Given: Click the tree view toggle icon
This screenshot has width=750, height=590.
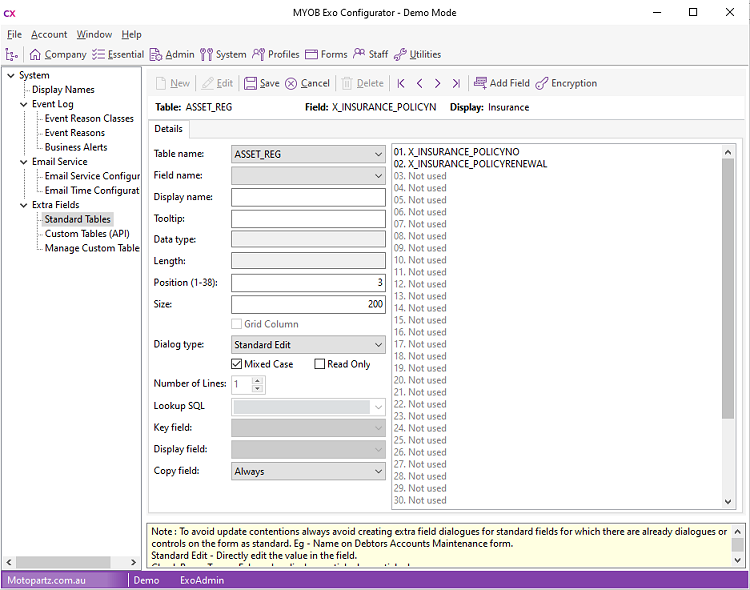Looking at the screenshot, I should pyautogui.click(x=11, y=55).
